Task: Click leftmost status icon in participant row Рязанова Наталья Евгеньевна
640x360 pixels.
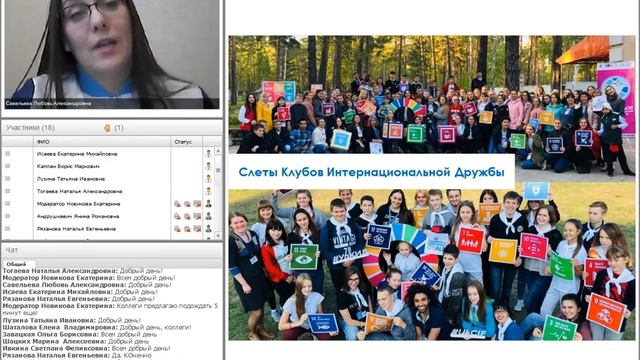Action: coord(177,229)
